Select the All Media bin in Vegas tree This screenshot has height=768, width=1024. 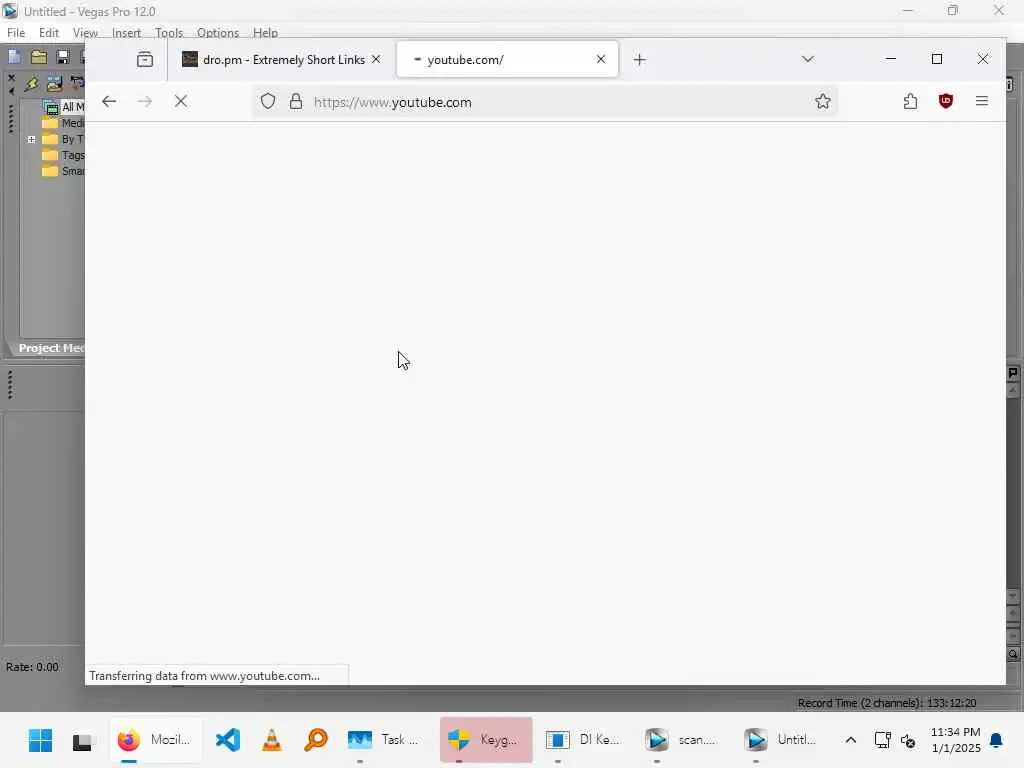64,106
